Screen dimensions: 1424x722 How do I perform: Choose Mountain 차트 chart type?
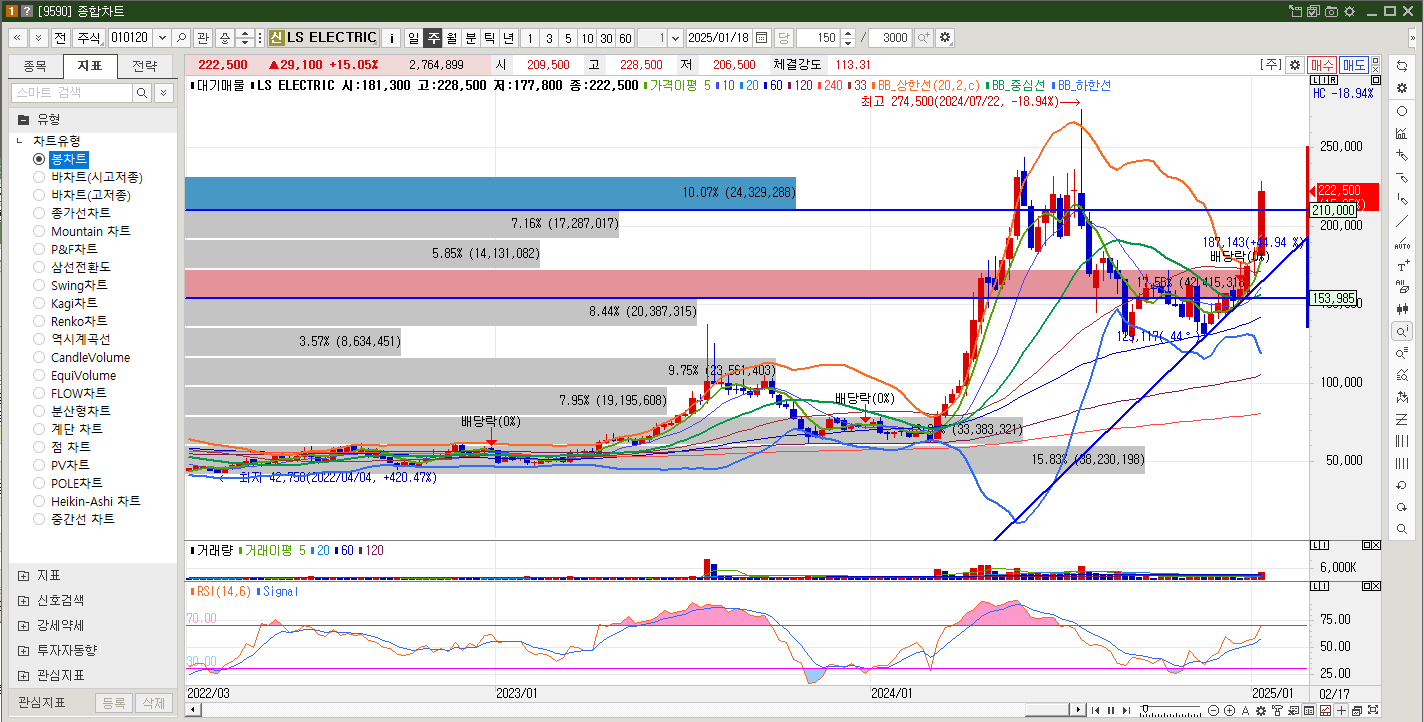39,231
